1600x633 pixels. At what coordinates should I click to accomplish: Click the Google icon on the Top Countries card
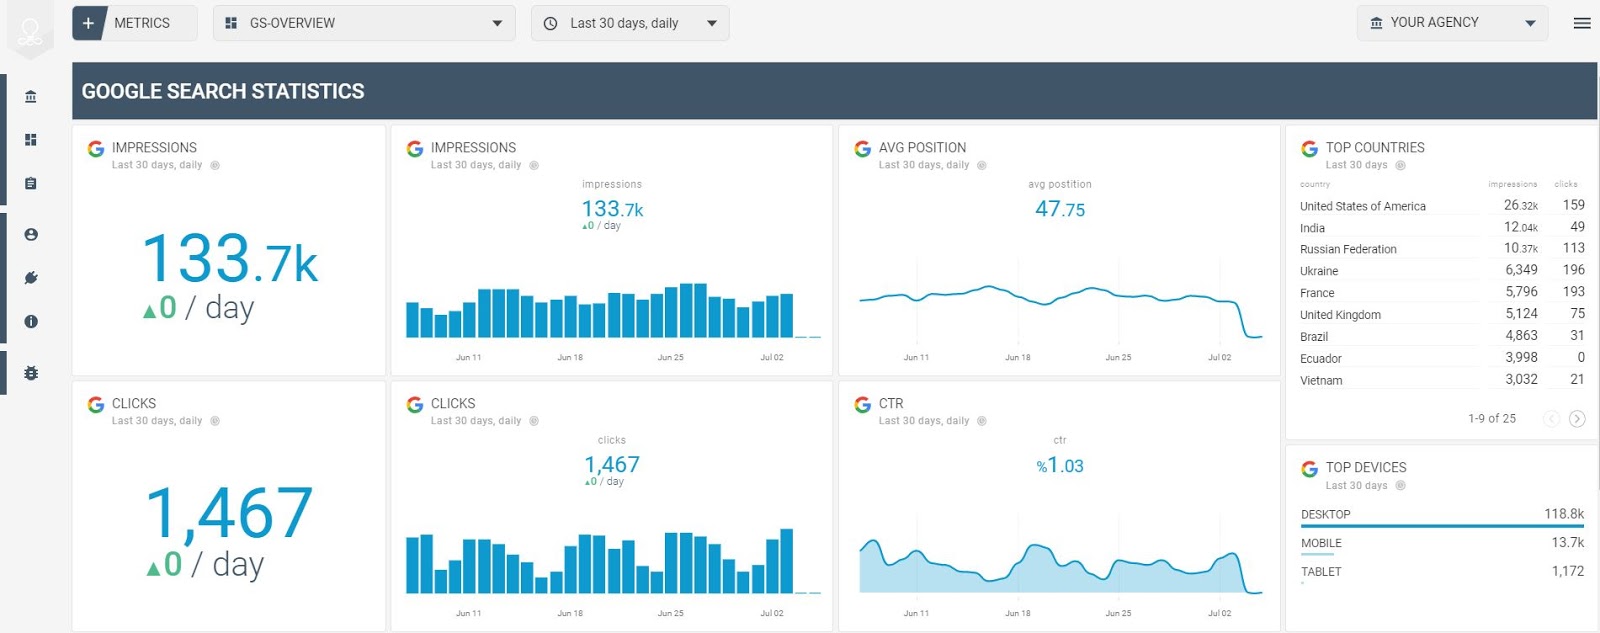pyautogui.click(x=1310, y=149)
